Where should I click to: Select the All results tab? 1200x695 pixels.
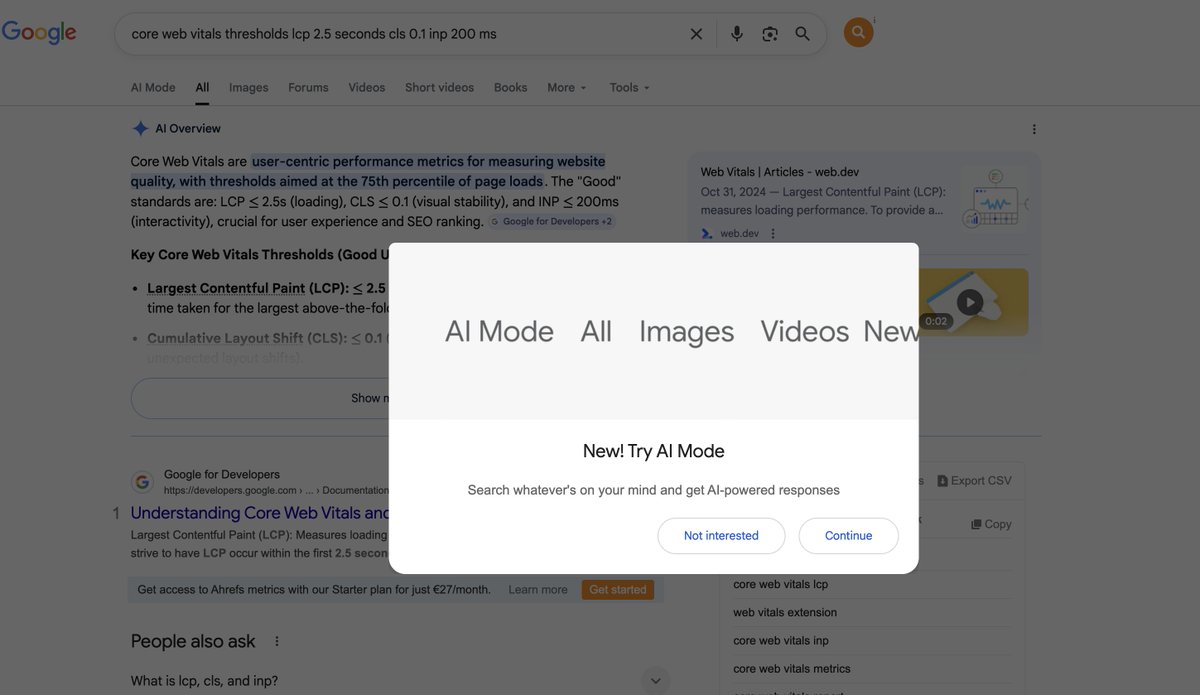(202, 88)
